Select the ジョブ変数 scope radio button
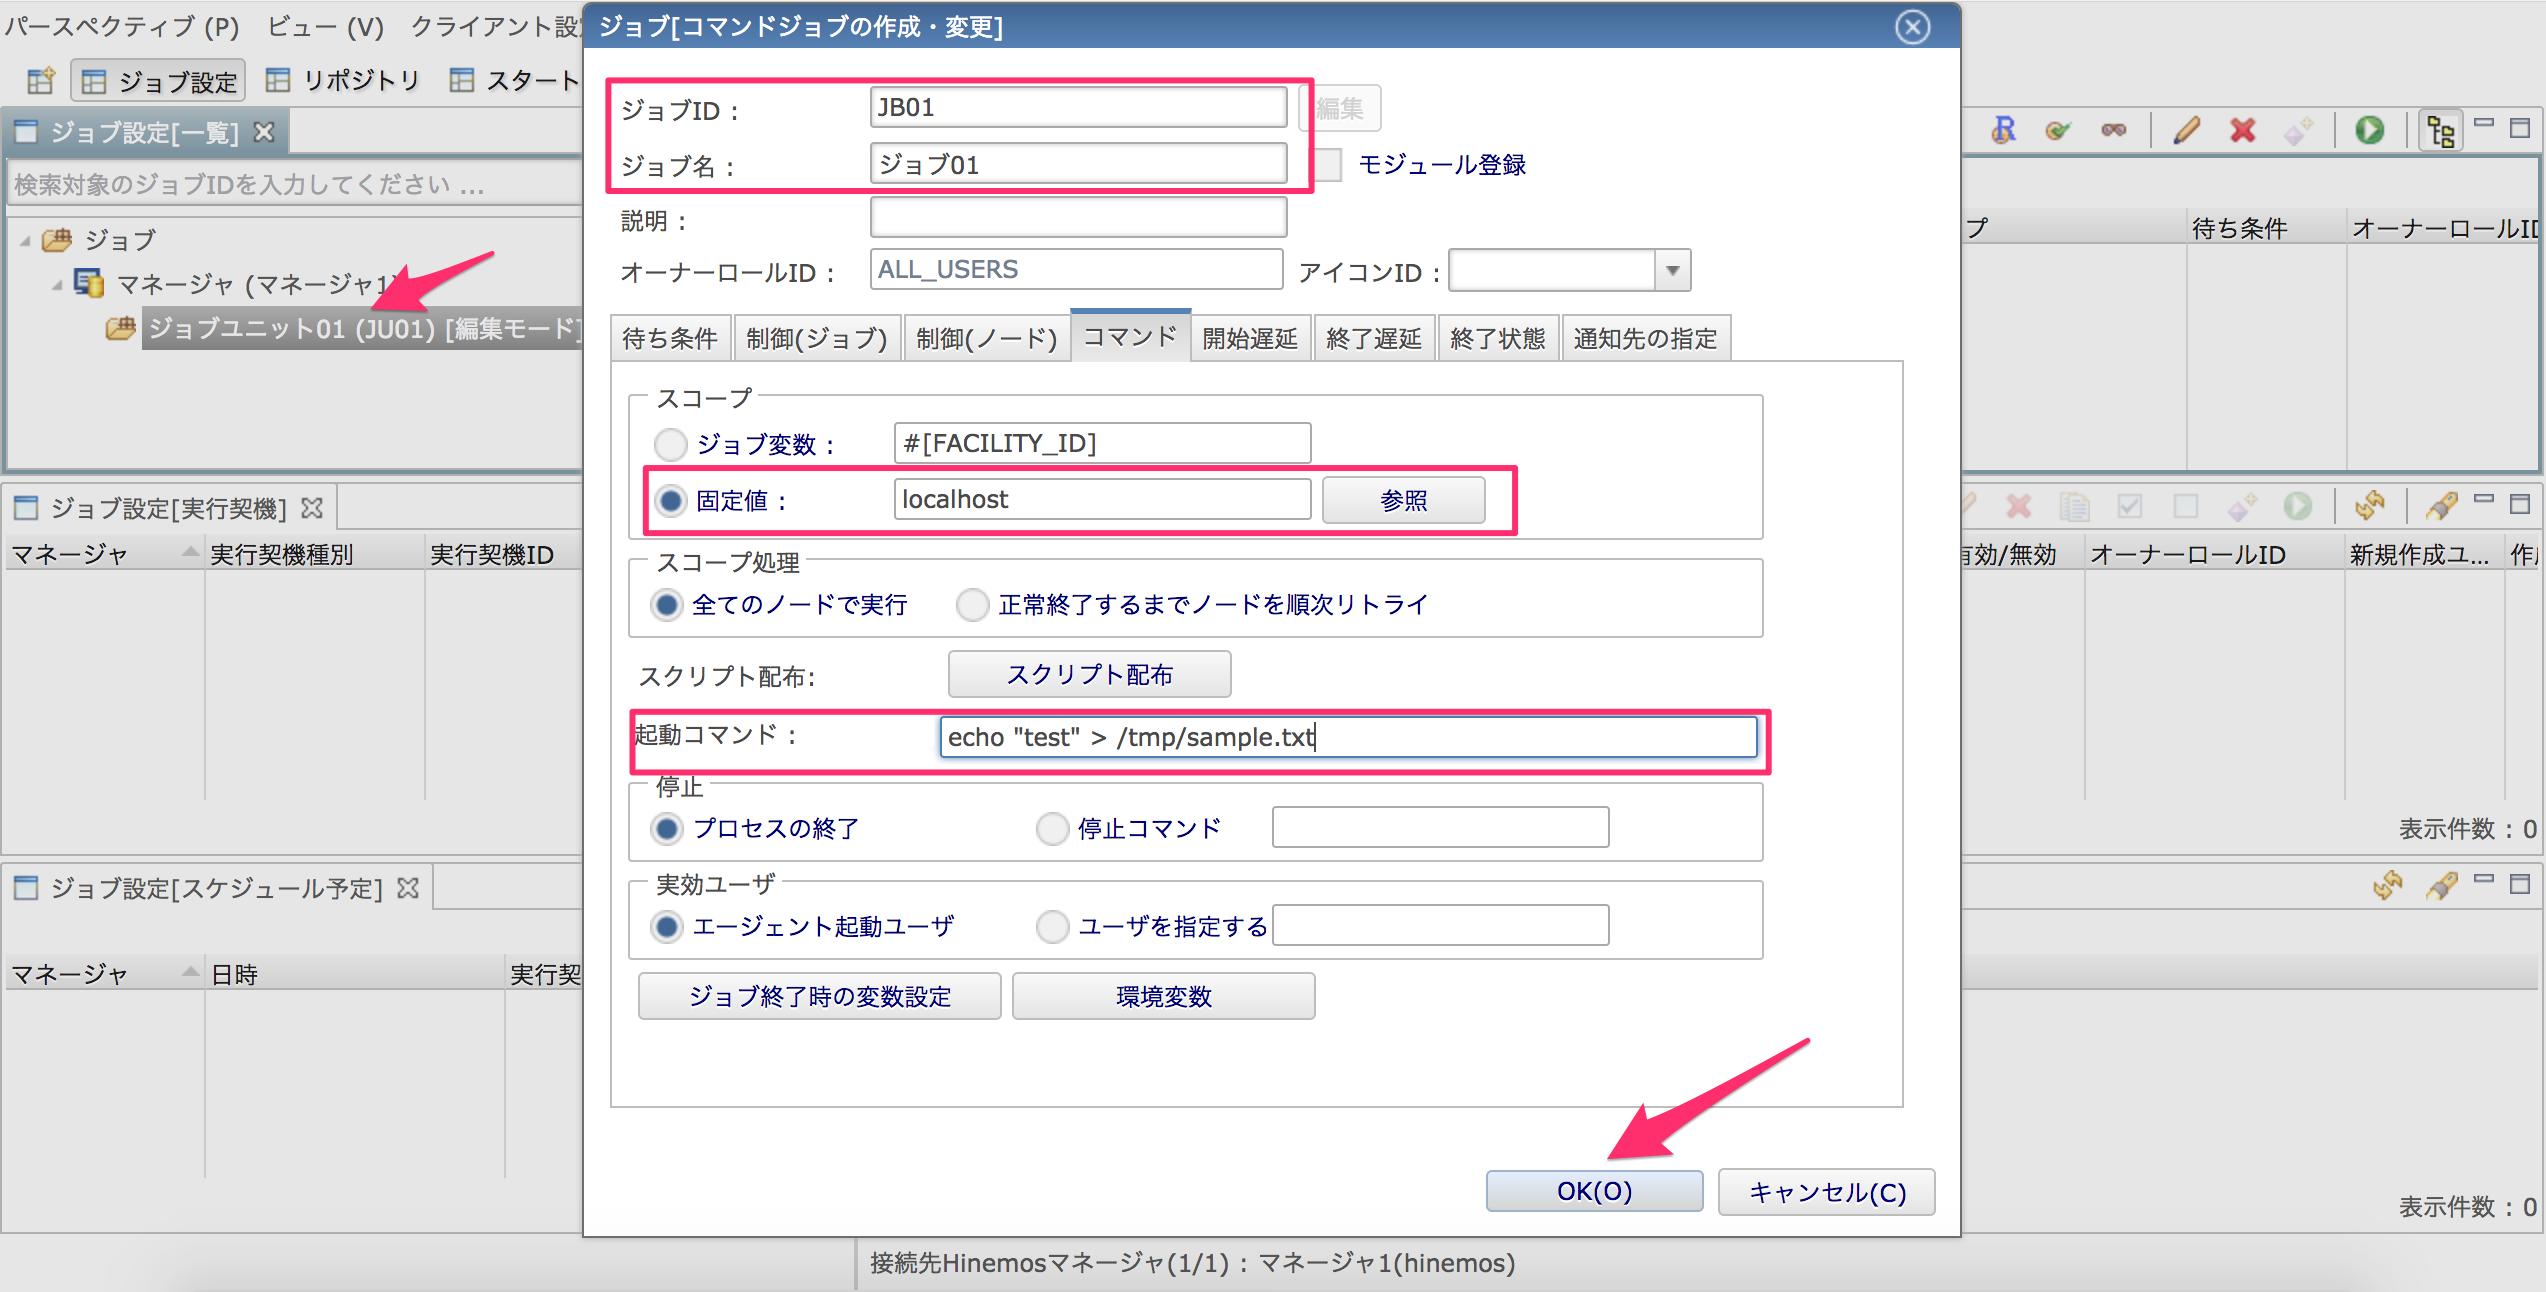Screen dimensions: 2546x1292 tap(670, 444)
